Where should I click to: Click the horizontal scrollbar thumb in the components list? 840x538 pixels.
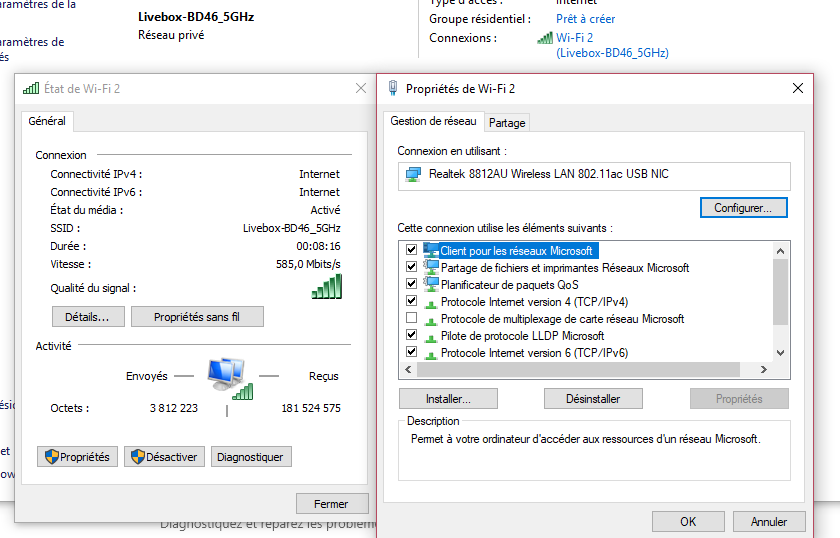click(579, 370)
